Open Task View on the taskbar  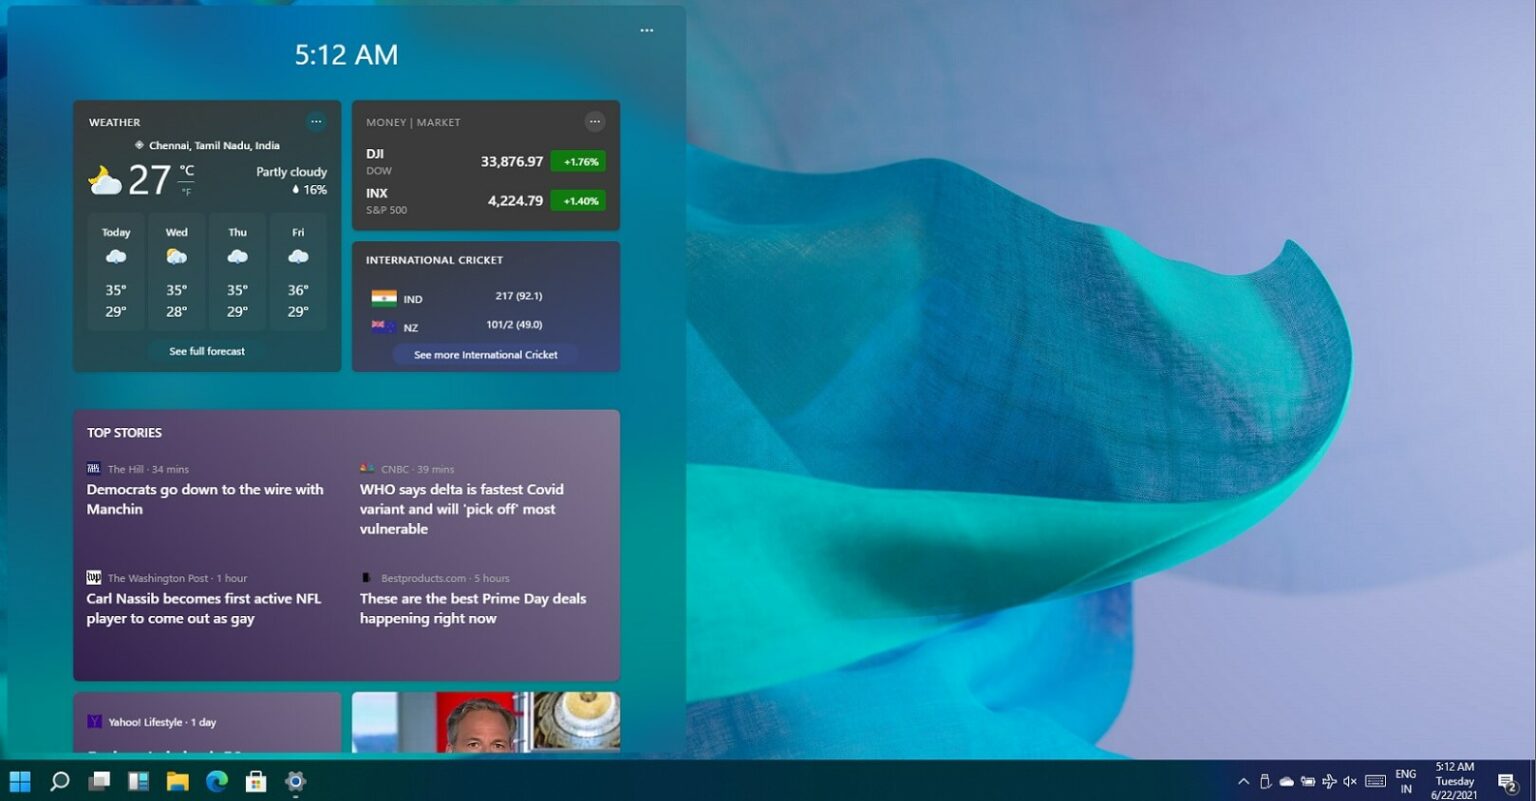click(100, 781)
